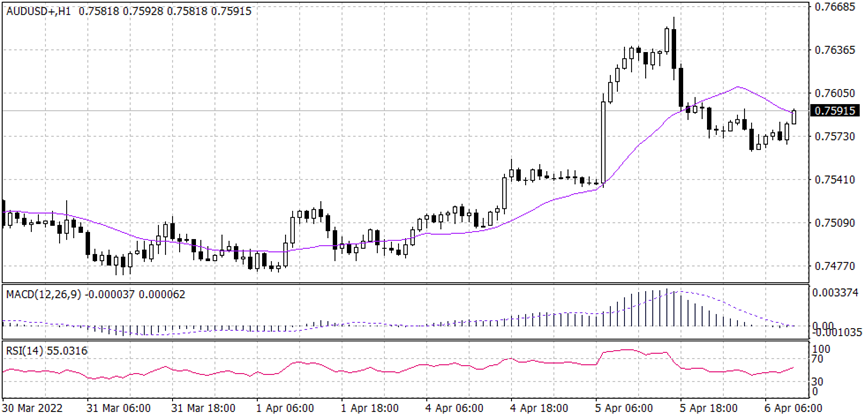Select the 0.75410 price axis label
Viewport: 865px width, 419px height.
click(835, 180)
